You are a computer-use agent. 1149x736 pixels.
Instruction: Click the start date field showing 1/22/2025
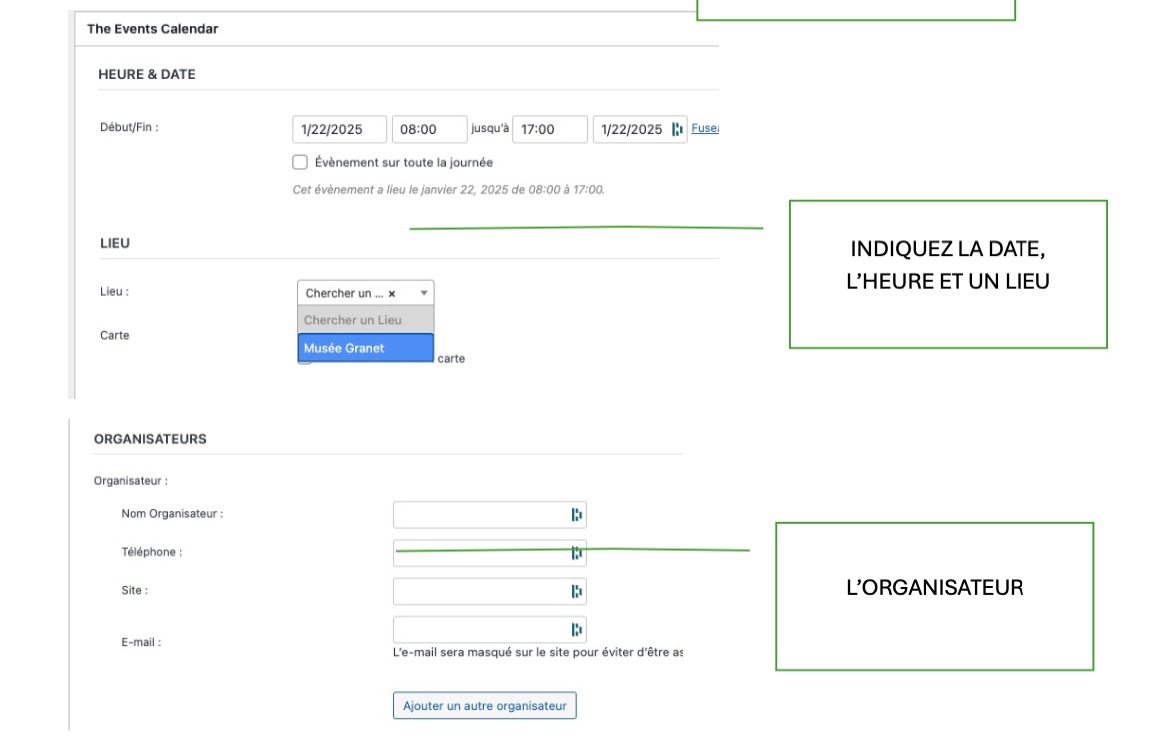click(x=339, y=130)
